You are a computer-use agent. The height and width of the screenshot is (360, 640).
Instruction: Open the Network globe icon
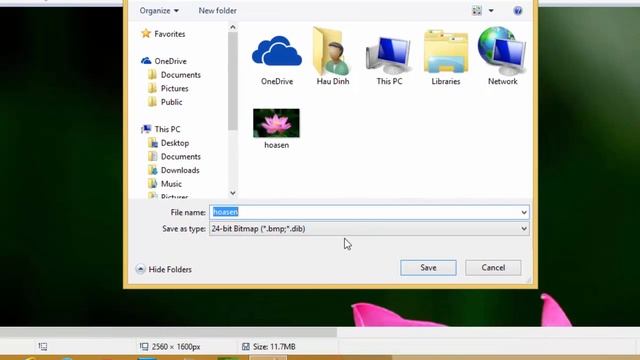coord(502,51)
